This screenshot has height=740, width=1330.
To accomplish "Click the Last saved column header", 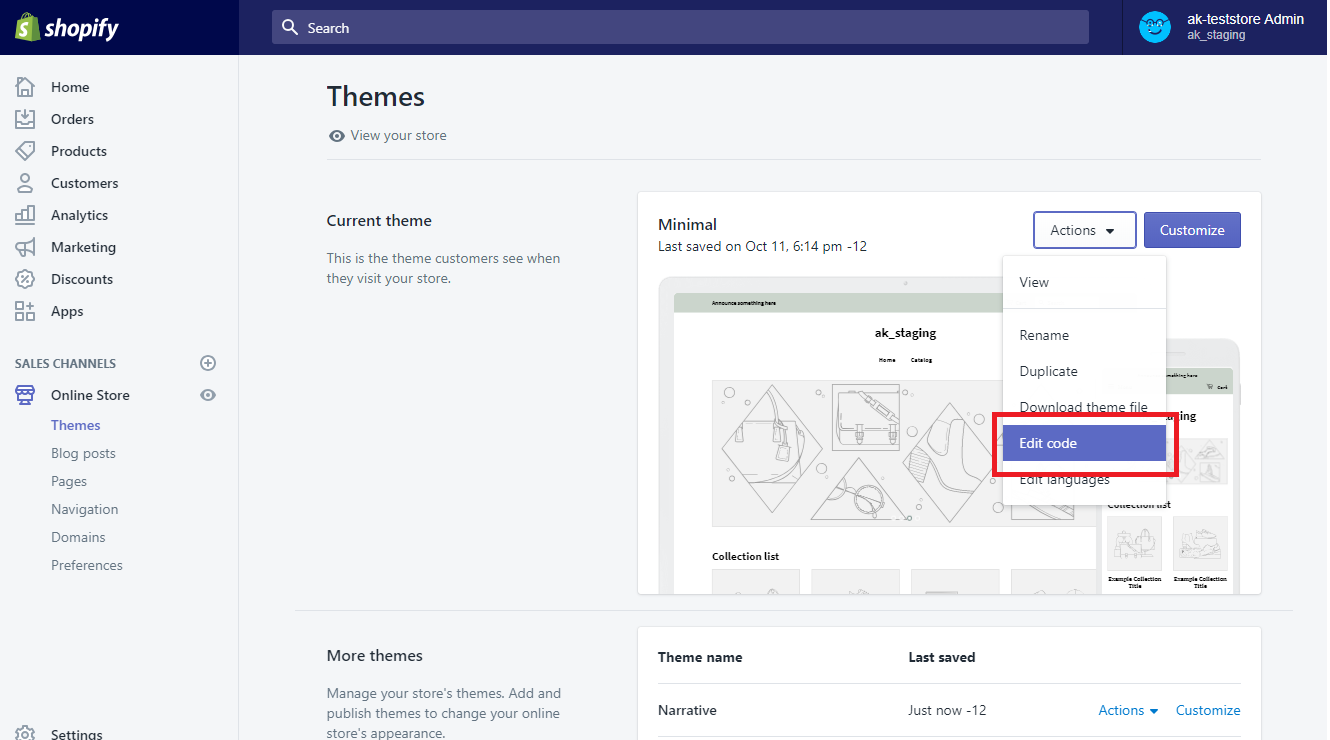I will coord(942,657).
